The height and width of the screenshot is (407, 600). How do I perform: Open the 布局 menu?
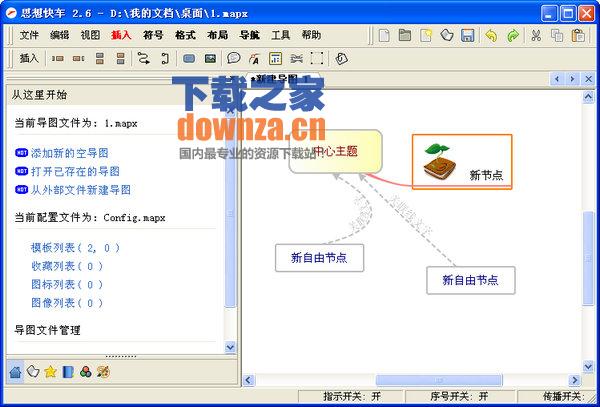click(217, 35)
